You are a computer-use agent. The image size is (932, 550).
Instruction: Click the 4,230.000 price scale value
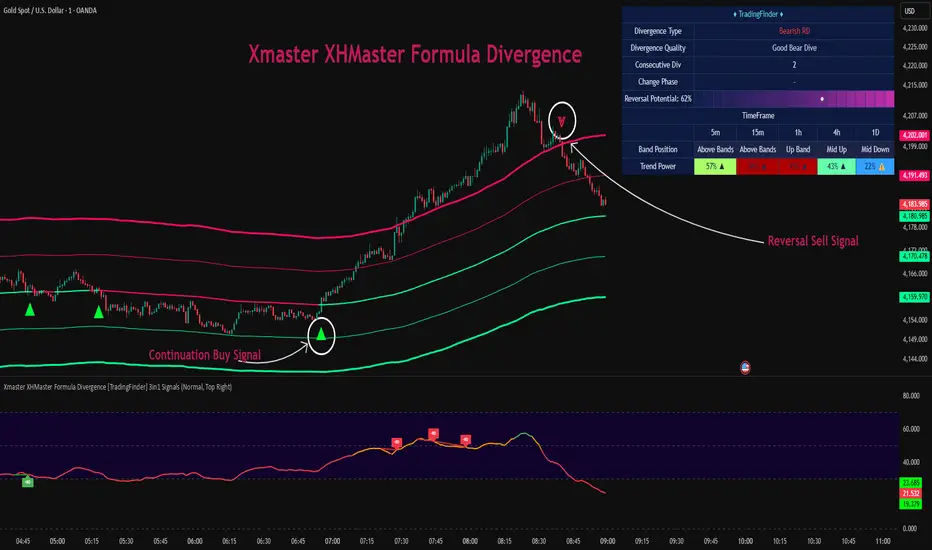coord(915,28)
